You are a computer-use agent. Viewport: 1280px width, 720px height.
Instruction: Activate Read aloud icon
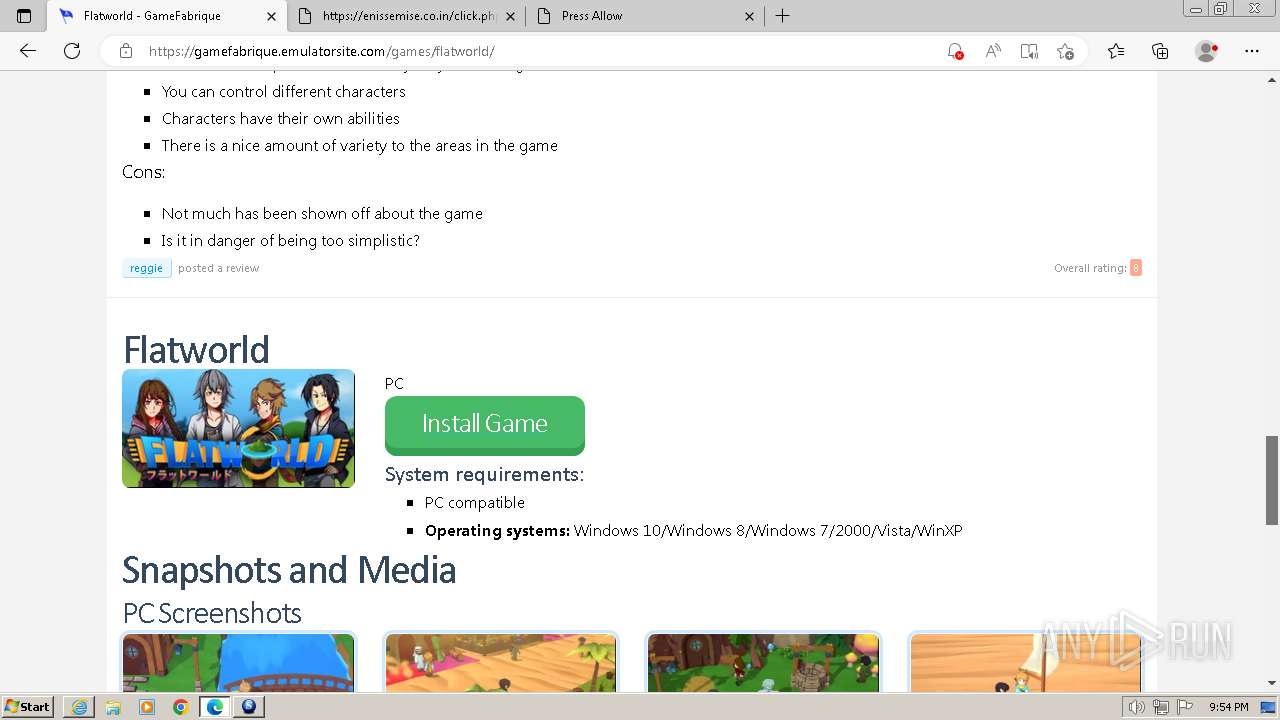pyautogui.click(x=992, y=51)
